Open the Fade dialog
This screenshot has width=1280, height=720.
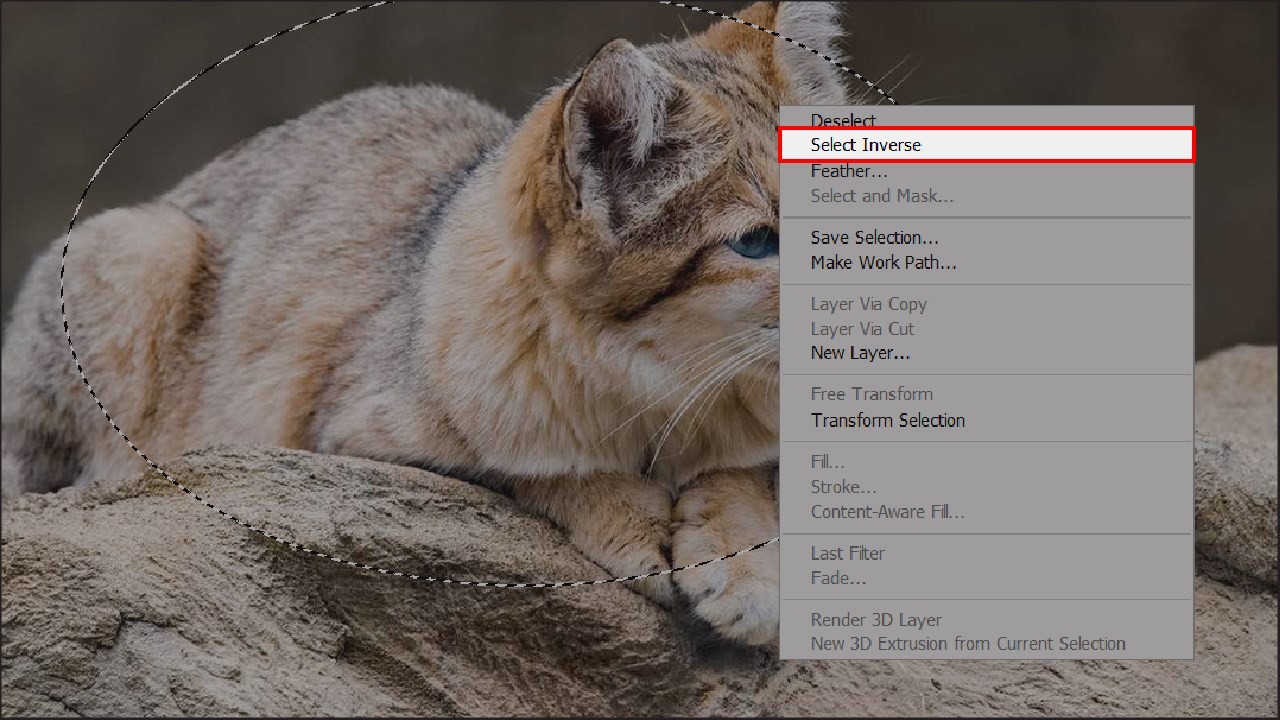point(838,578)
